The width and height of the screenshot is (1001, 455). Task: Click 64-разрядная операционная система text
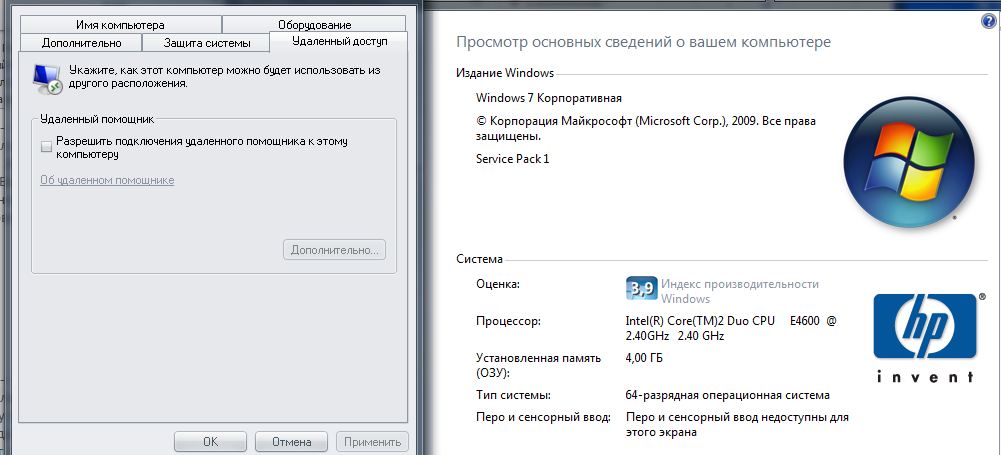728,395
